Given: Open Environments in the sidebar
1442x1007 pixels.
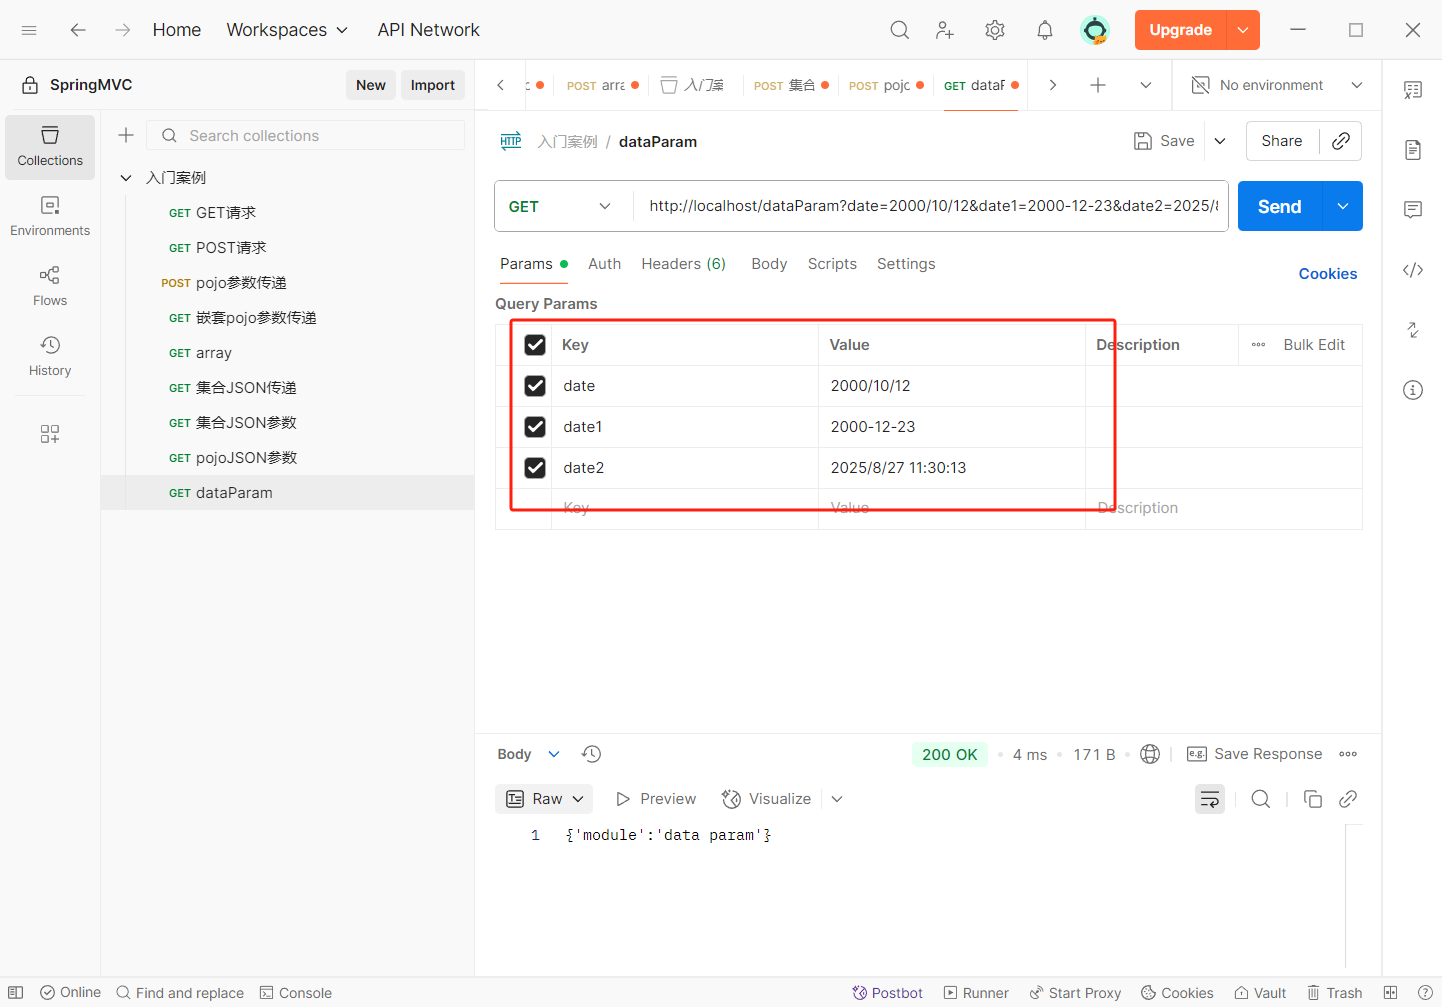Looking at the screenshot, I should (x=50, y=217).
